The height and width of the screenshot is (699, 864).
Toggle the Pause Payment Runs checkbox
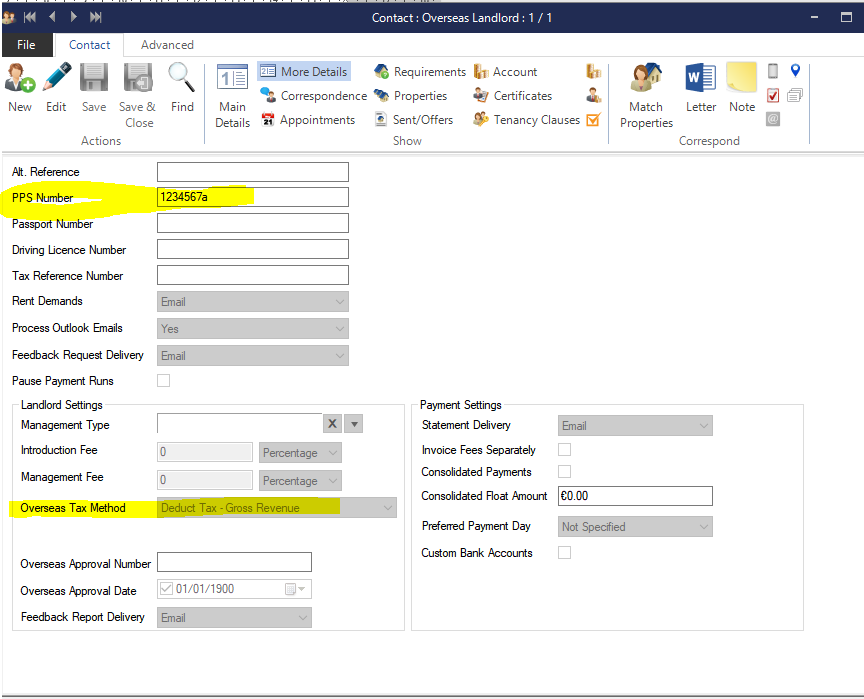point(164,381)
